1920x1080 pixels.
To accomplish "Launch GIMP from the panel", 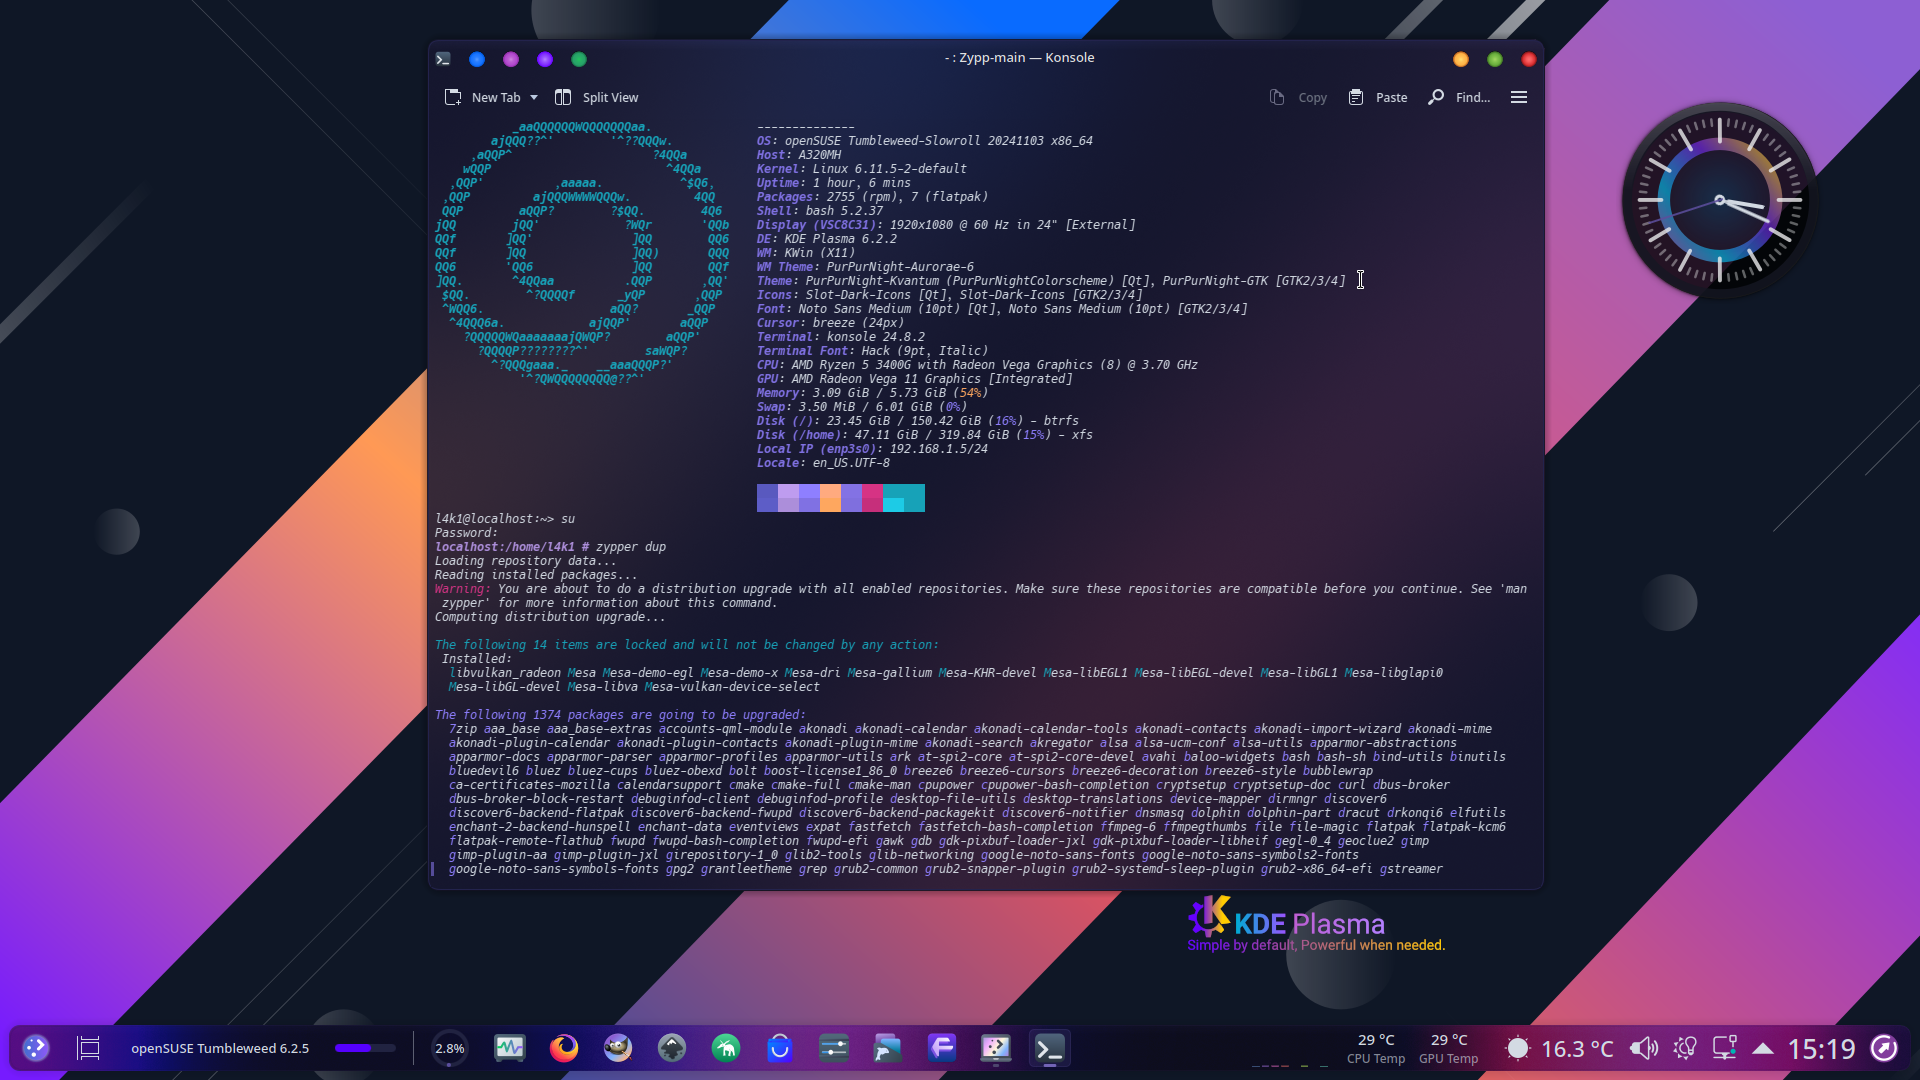I will [x=618, y=1048].
